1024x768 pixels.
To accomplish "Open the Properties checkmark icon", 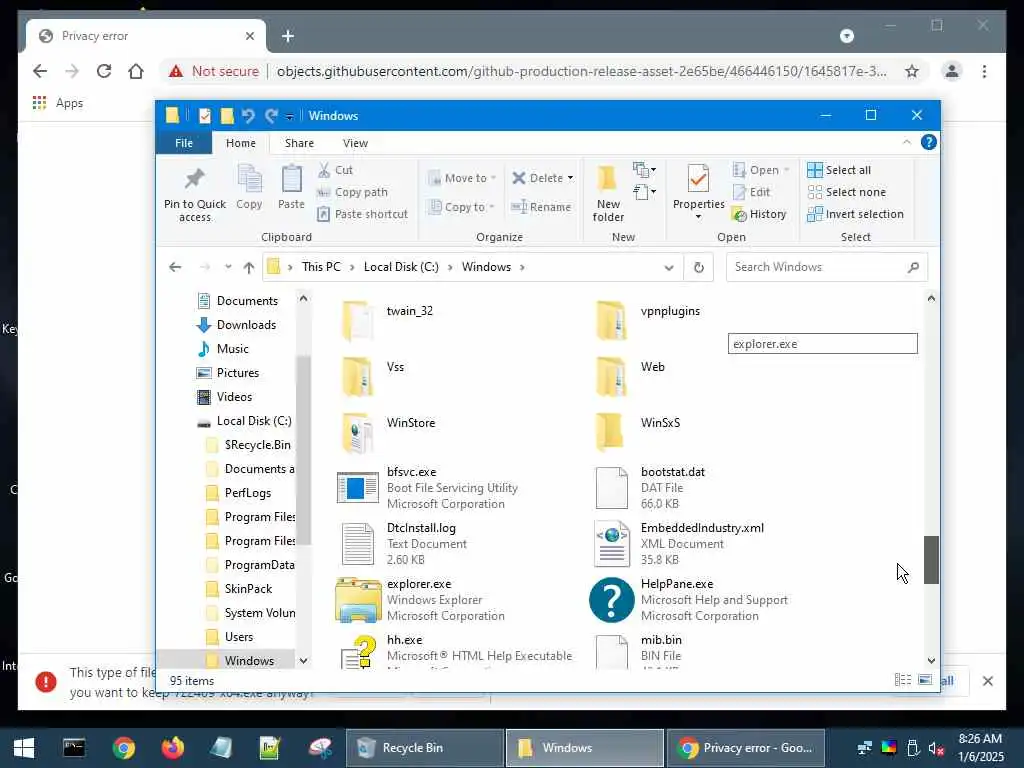I will [x=698, y=178].
